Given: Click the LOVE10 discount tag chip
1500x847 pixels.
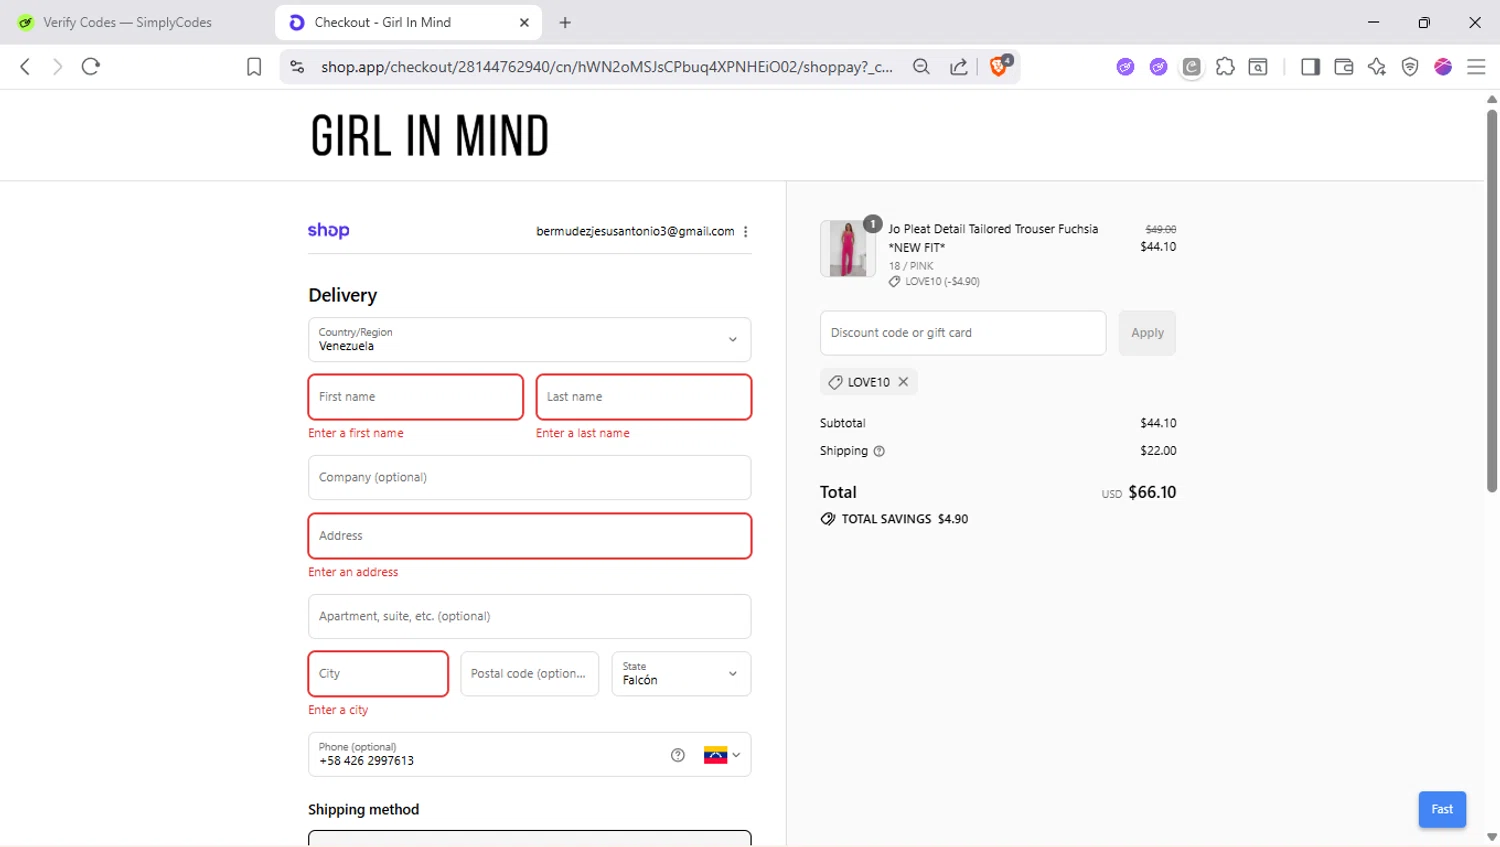Looking at the screenshot, I should click(x=868, y=382).
